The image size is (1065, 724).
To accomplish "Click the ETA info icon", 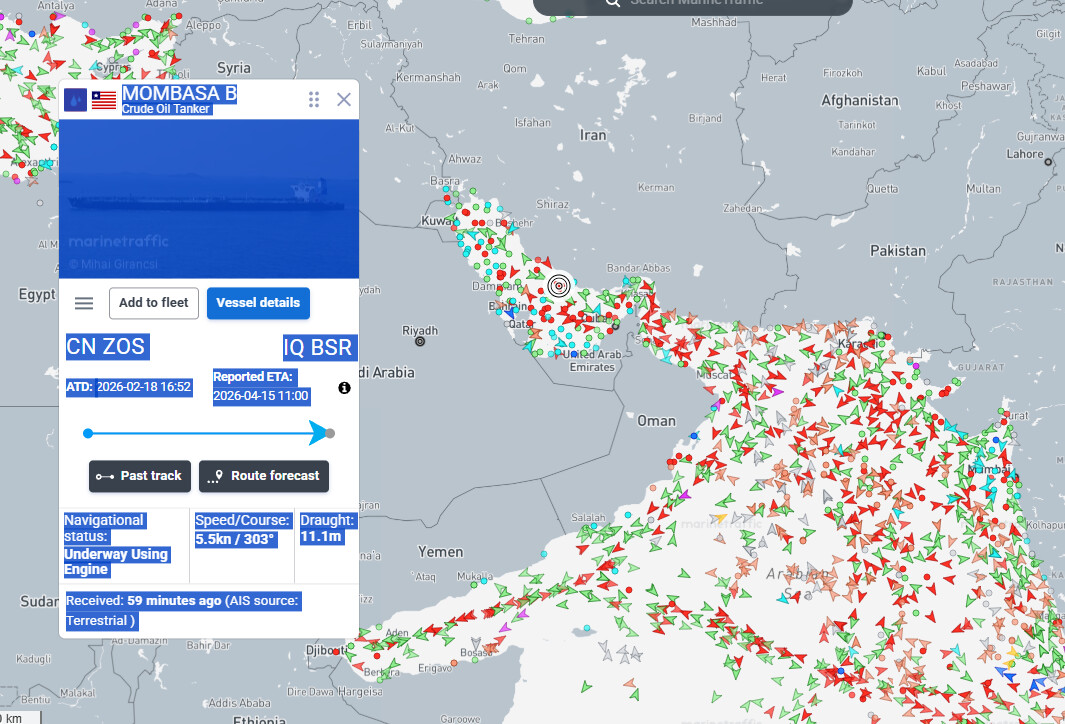I will (344, 388).
